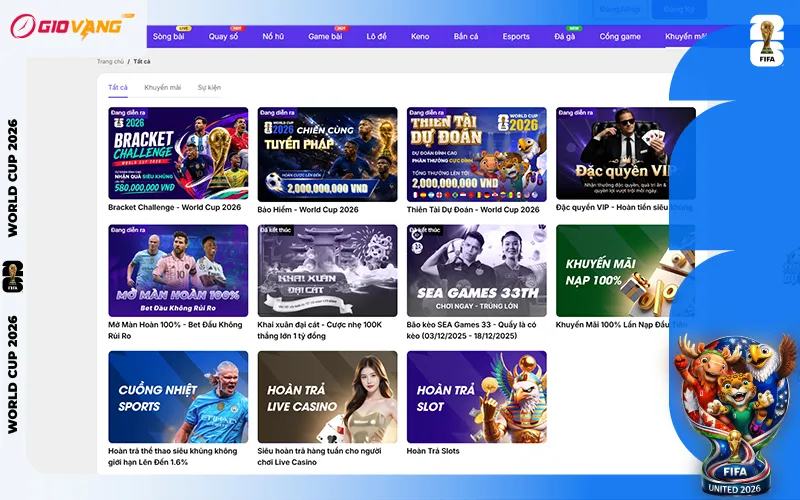This screenshot has height=500, width=800.
Task: Open the Esports menu
Action: [516, 37]
